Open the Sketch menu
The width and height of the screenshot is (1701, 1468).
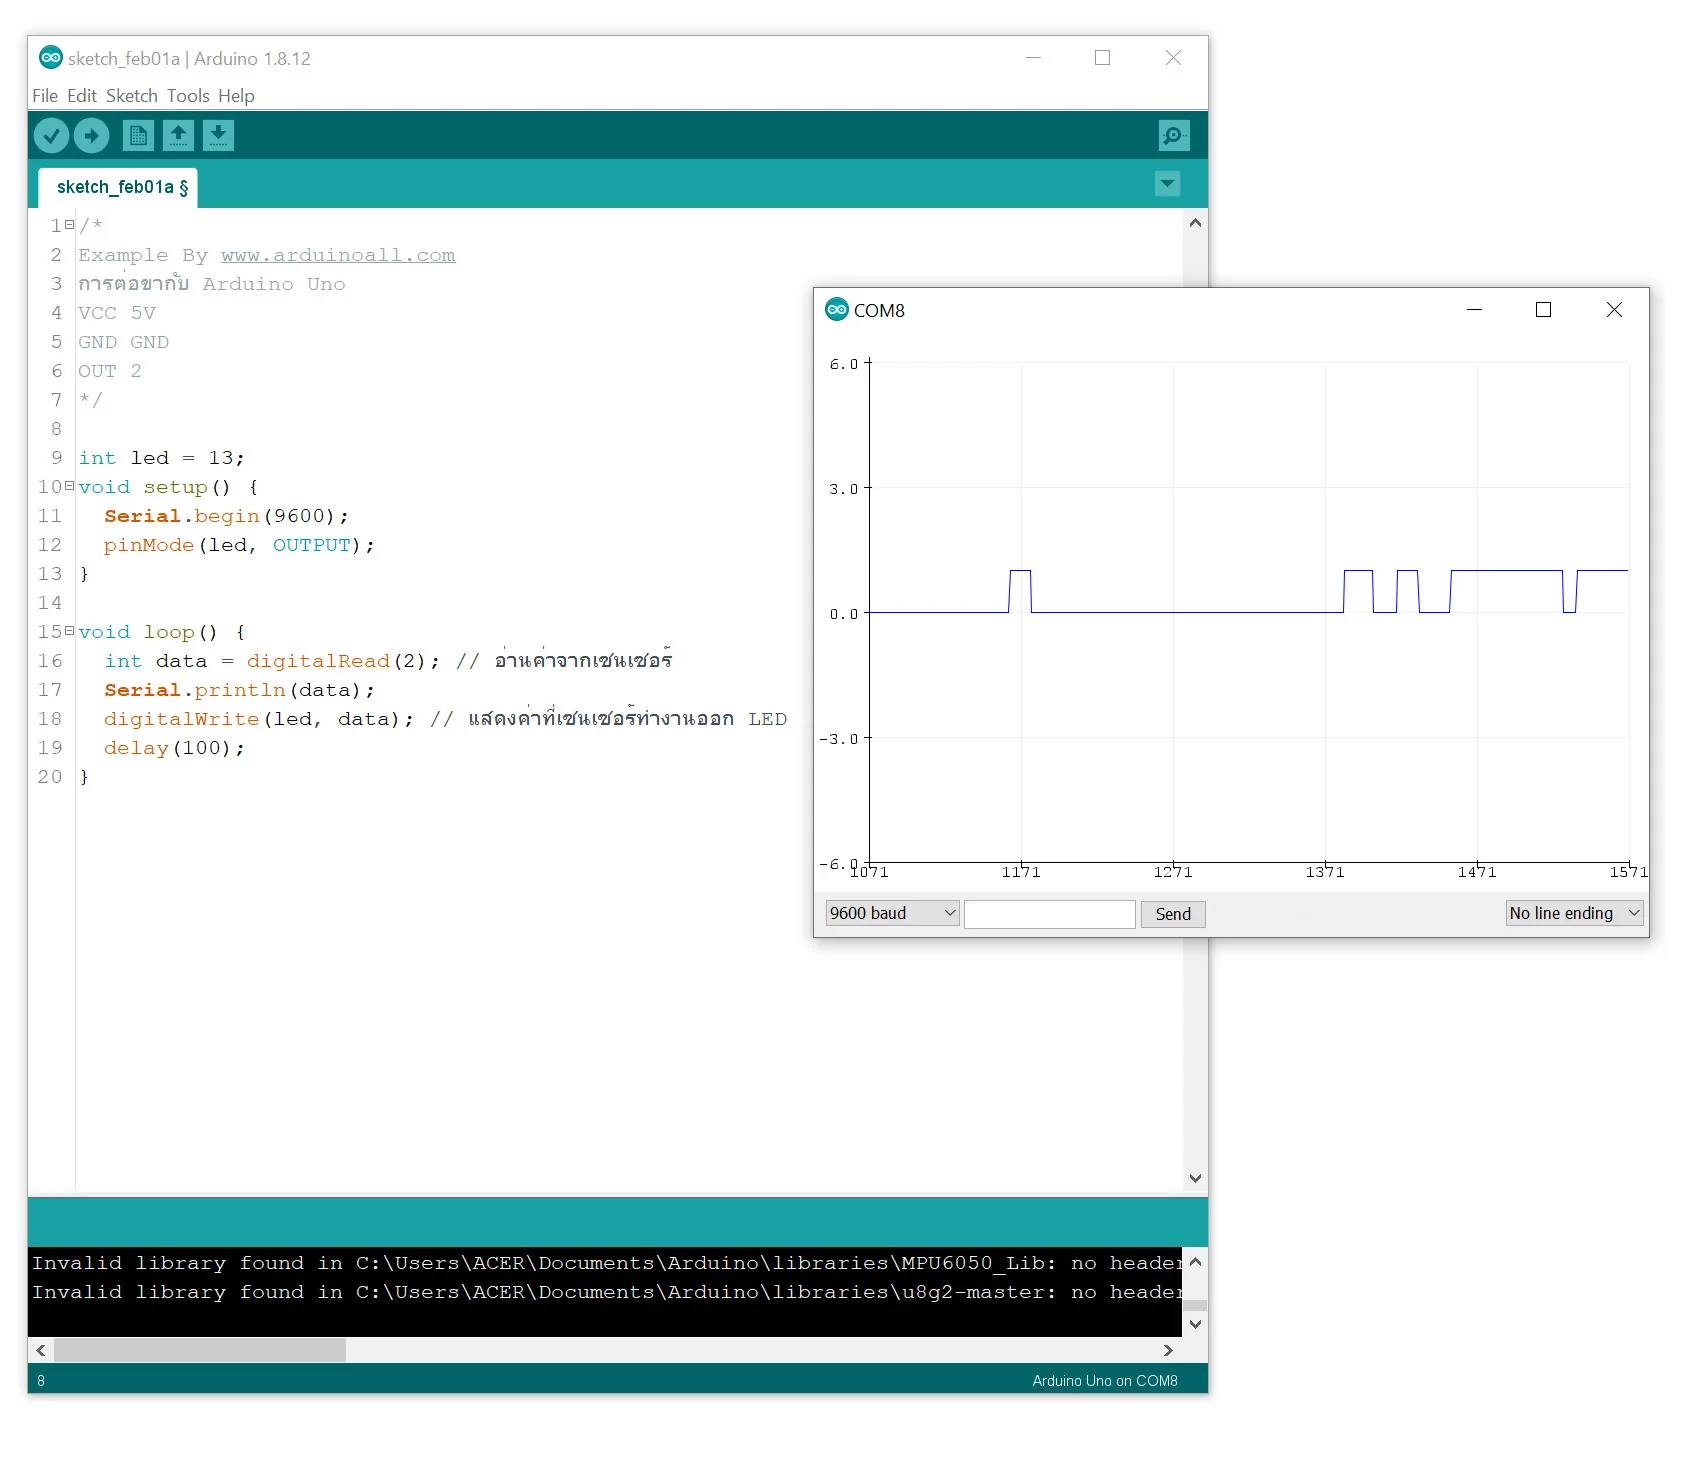[x=132, y=96]
